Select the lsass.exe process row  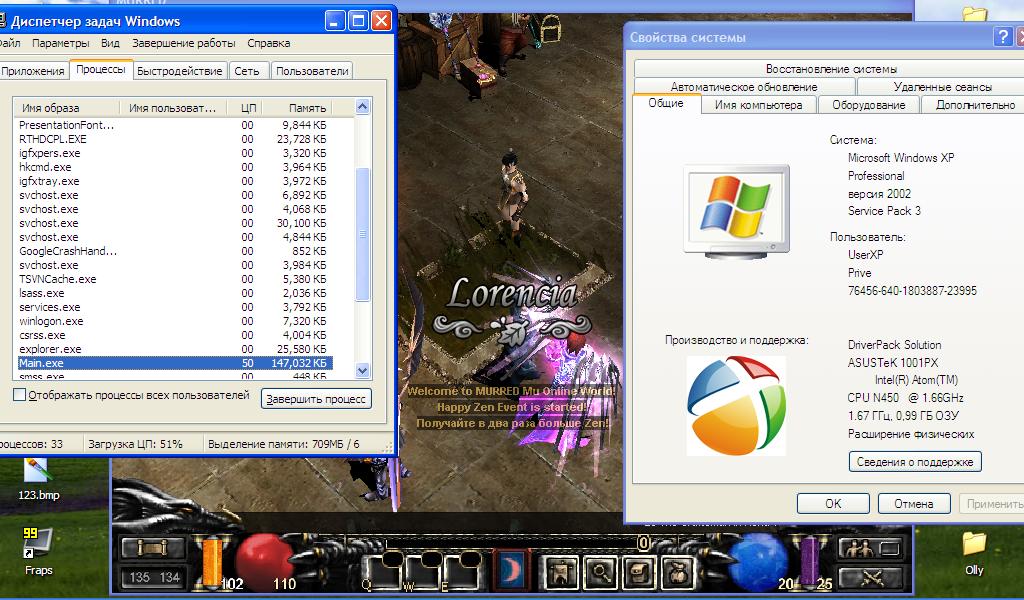coord(175,292)
